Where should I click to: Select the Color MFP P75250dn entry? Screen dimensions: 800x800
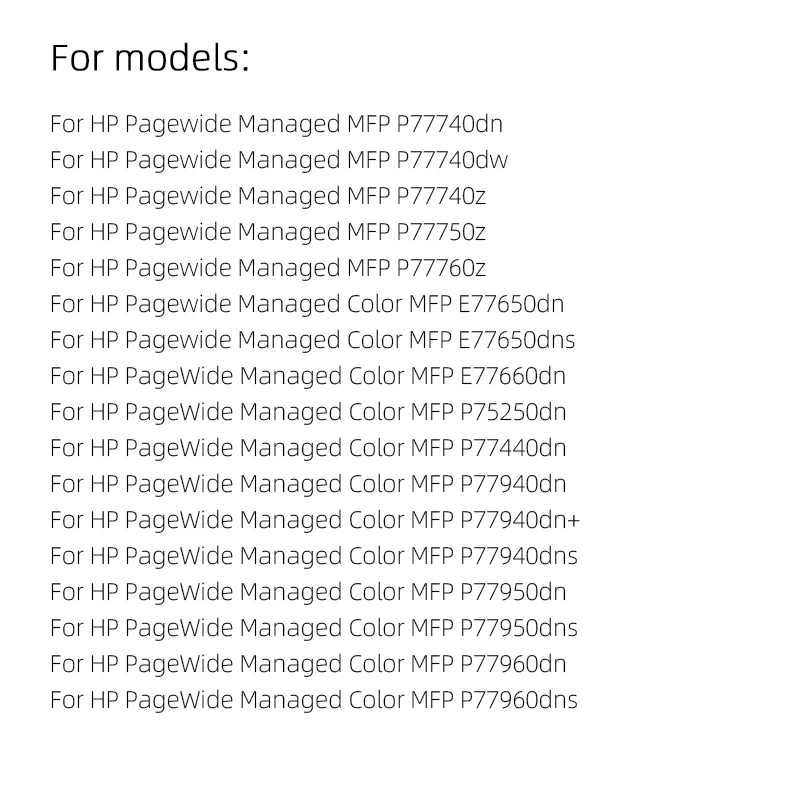[x=307, y=413]
